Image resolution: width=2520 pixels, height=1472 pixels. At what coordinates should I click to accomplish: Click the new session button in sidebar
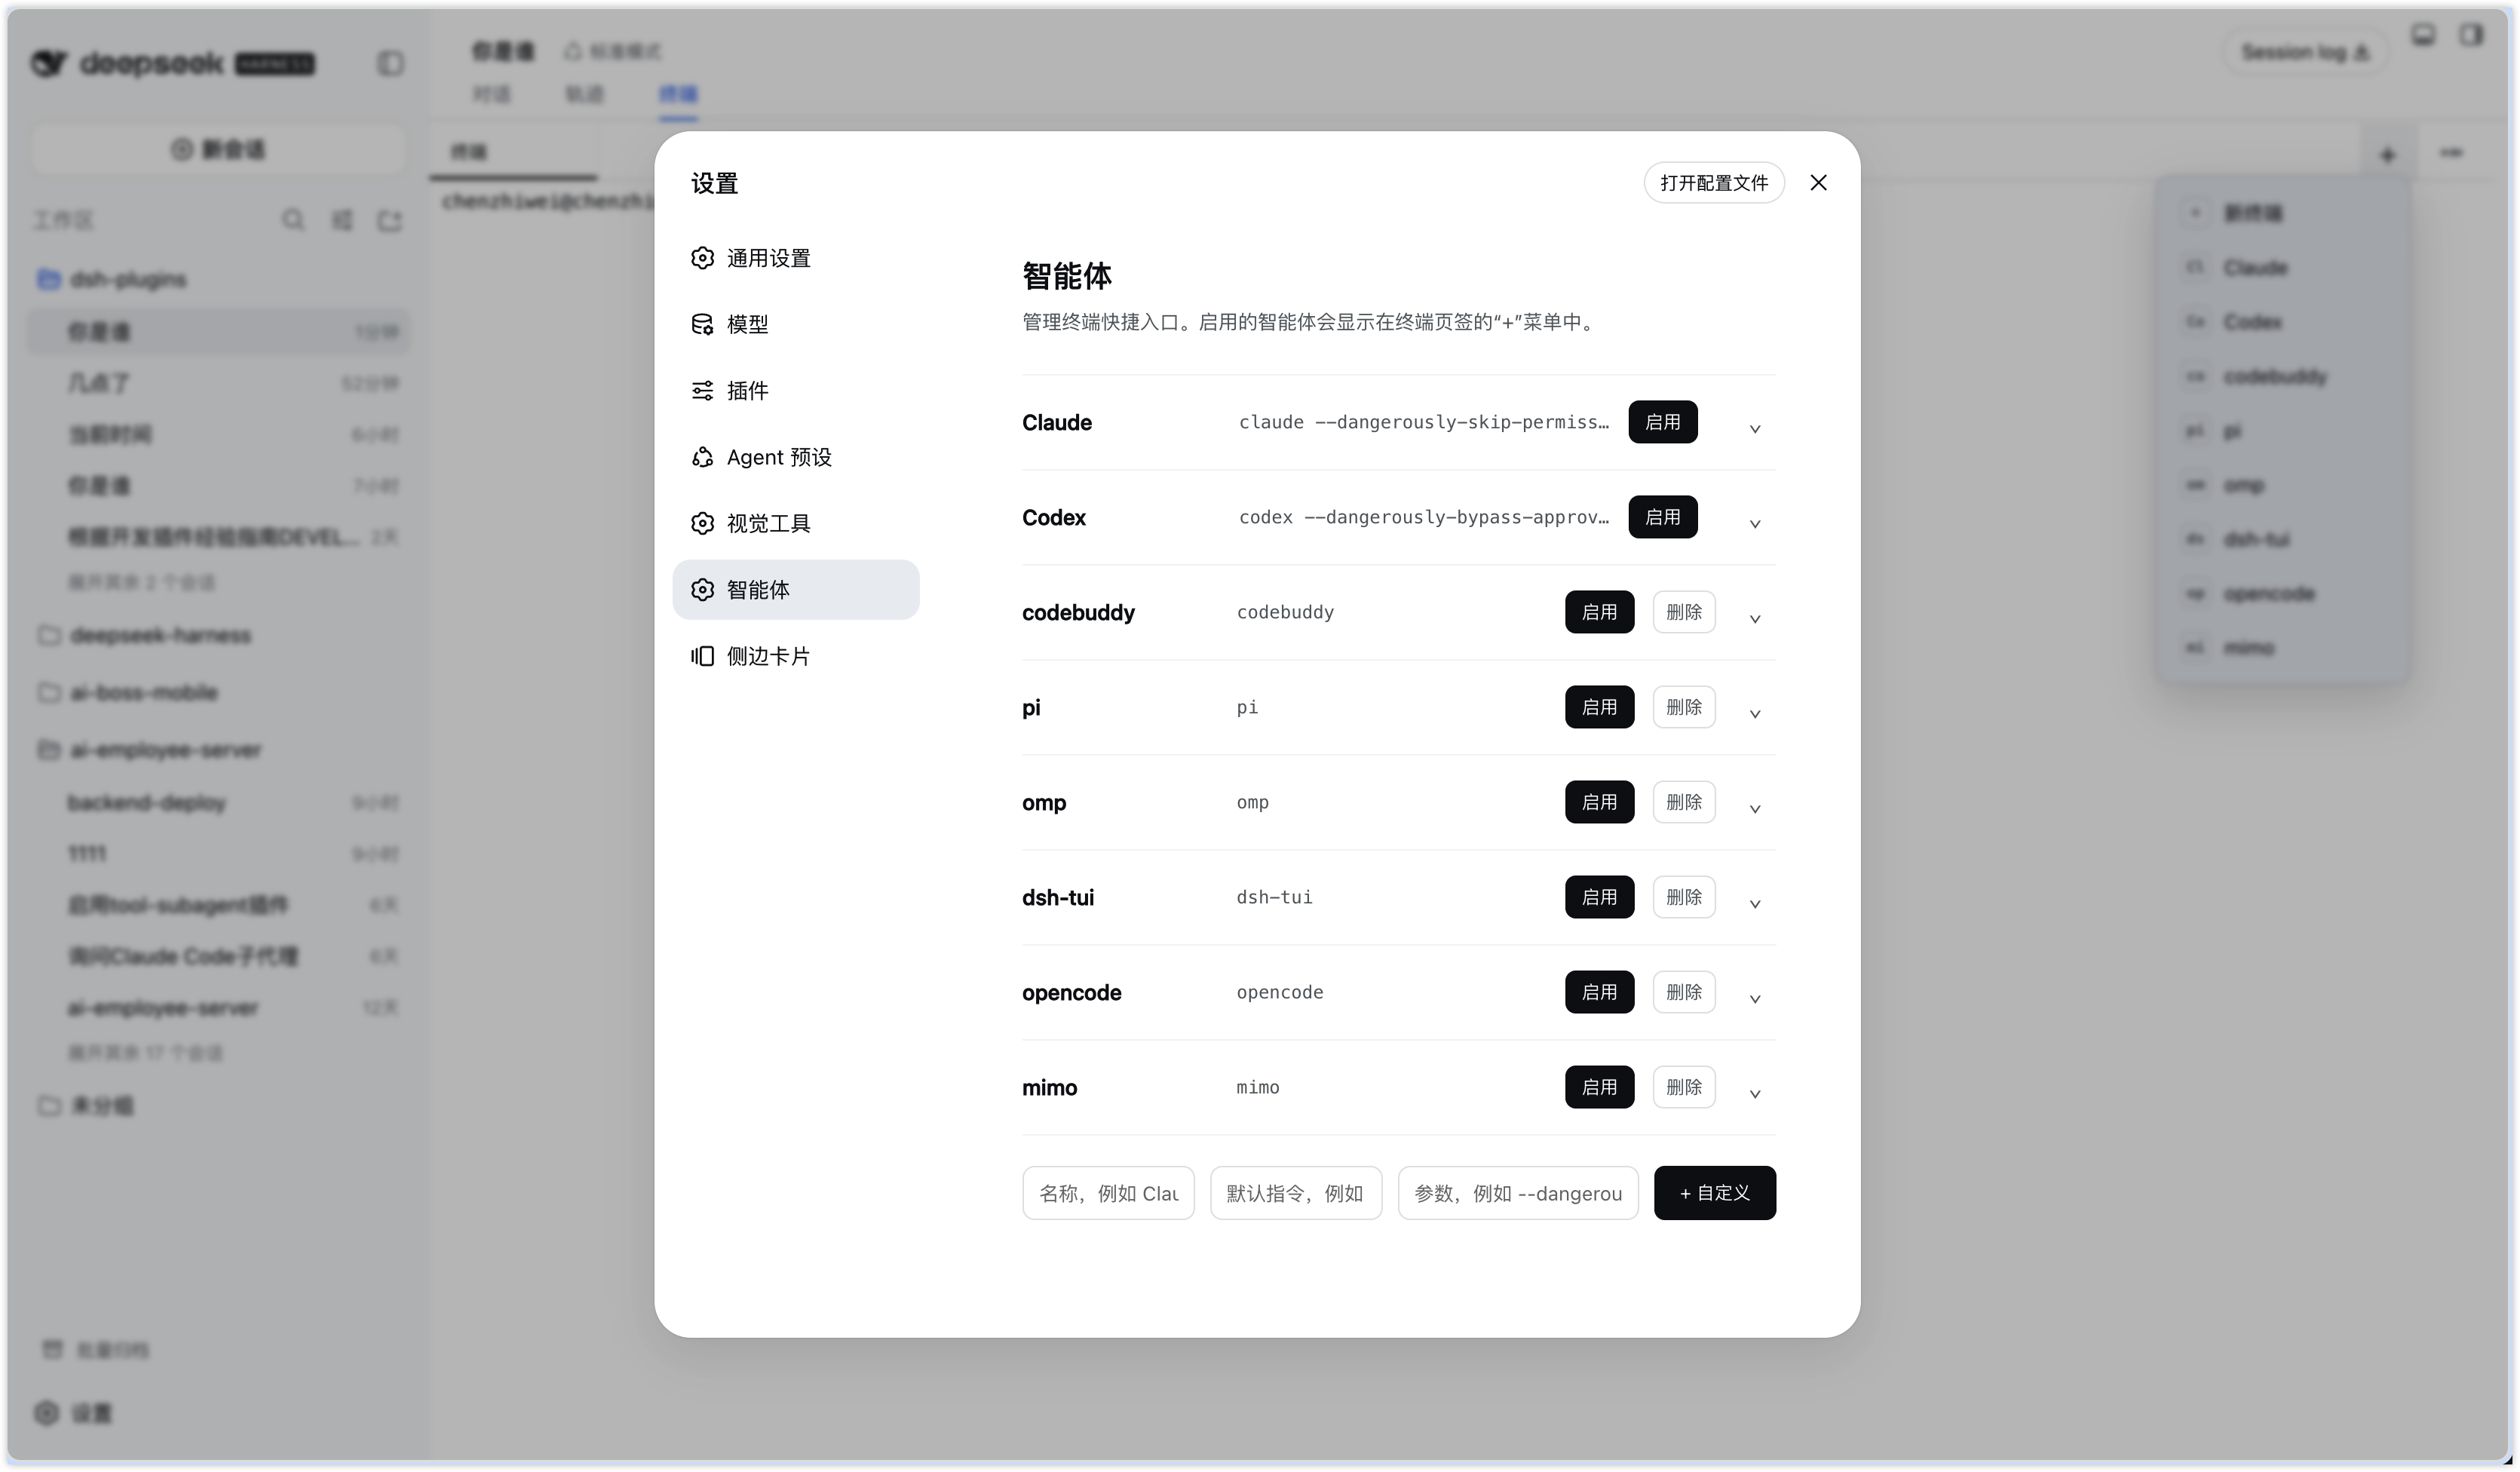(x=218, y=149)
